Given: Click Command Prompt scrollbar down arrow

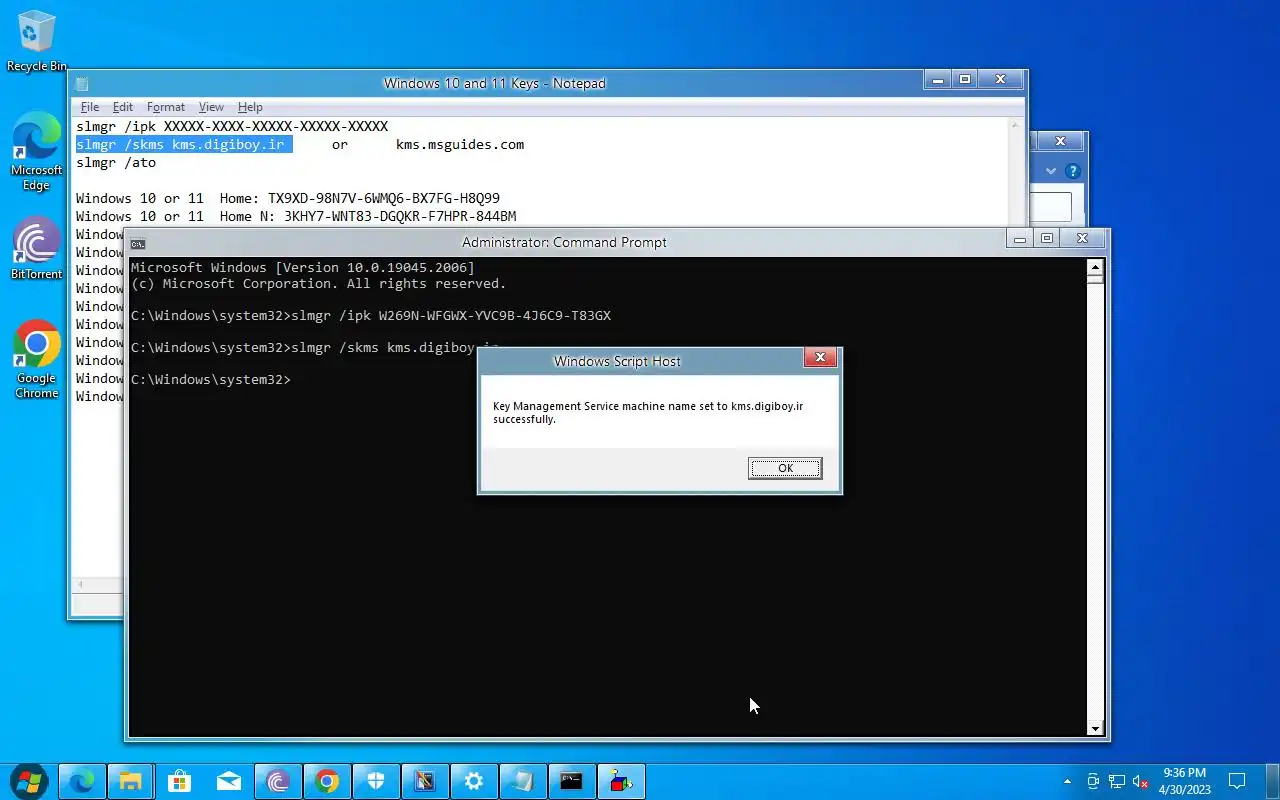Looking at the screenshot, I should point(1095,729).
